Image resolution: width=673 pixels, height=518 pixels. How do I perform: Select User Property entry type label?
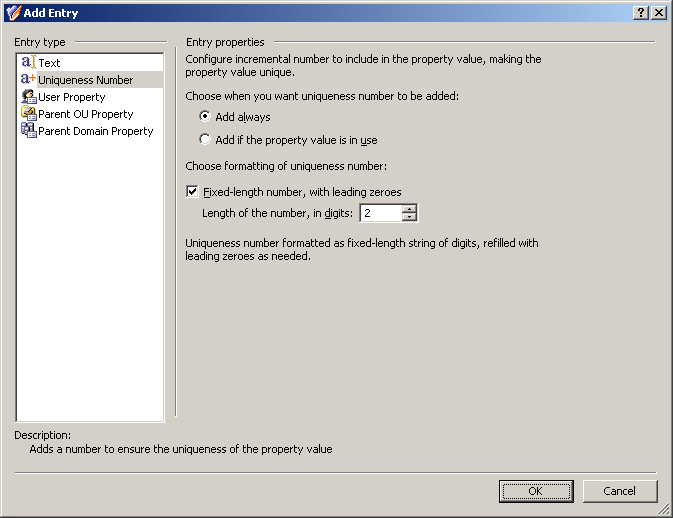pos(72,97)
